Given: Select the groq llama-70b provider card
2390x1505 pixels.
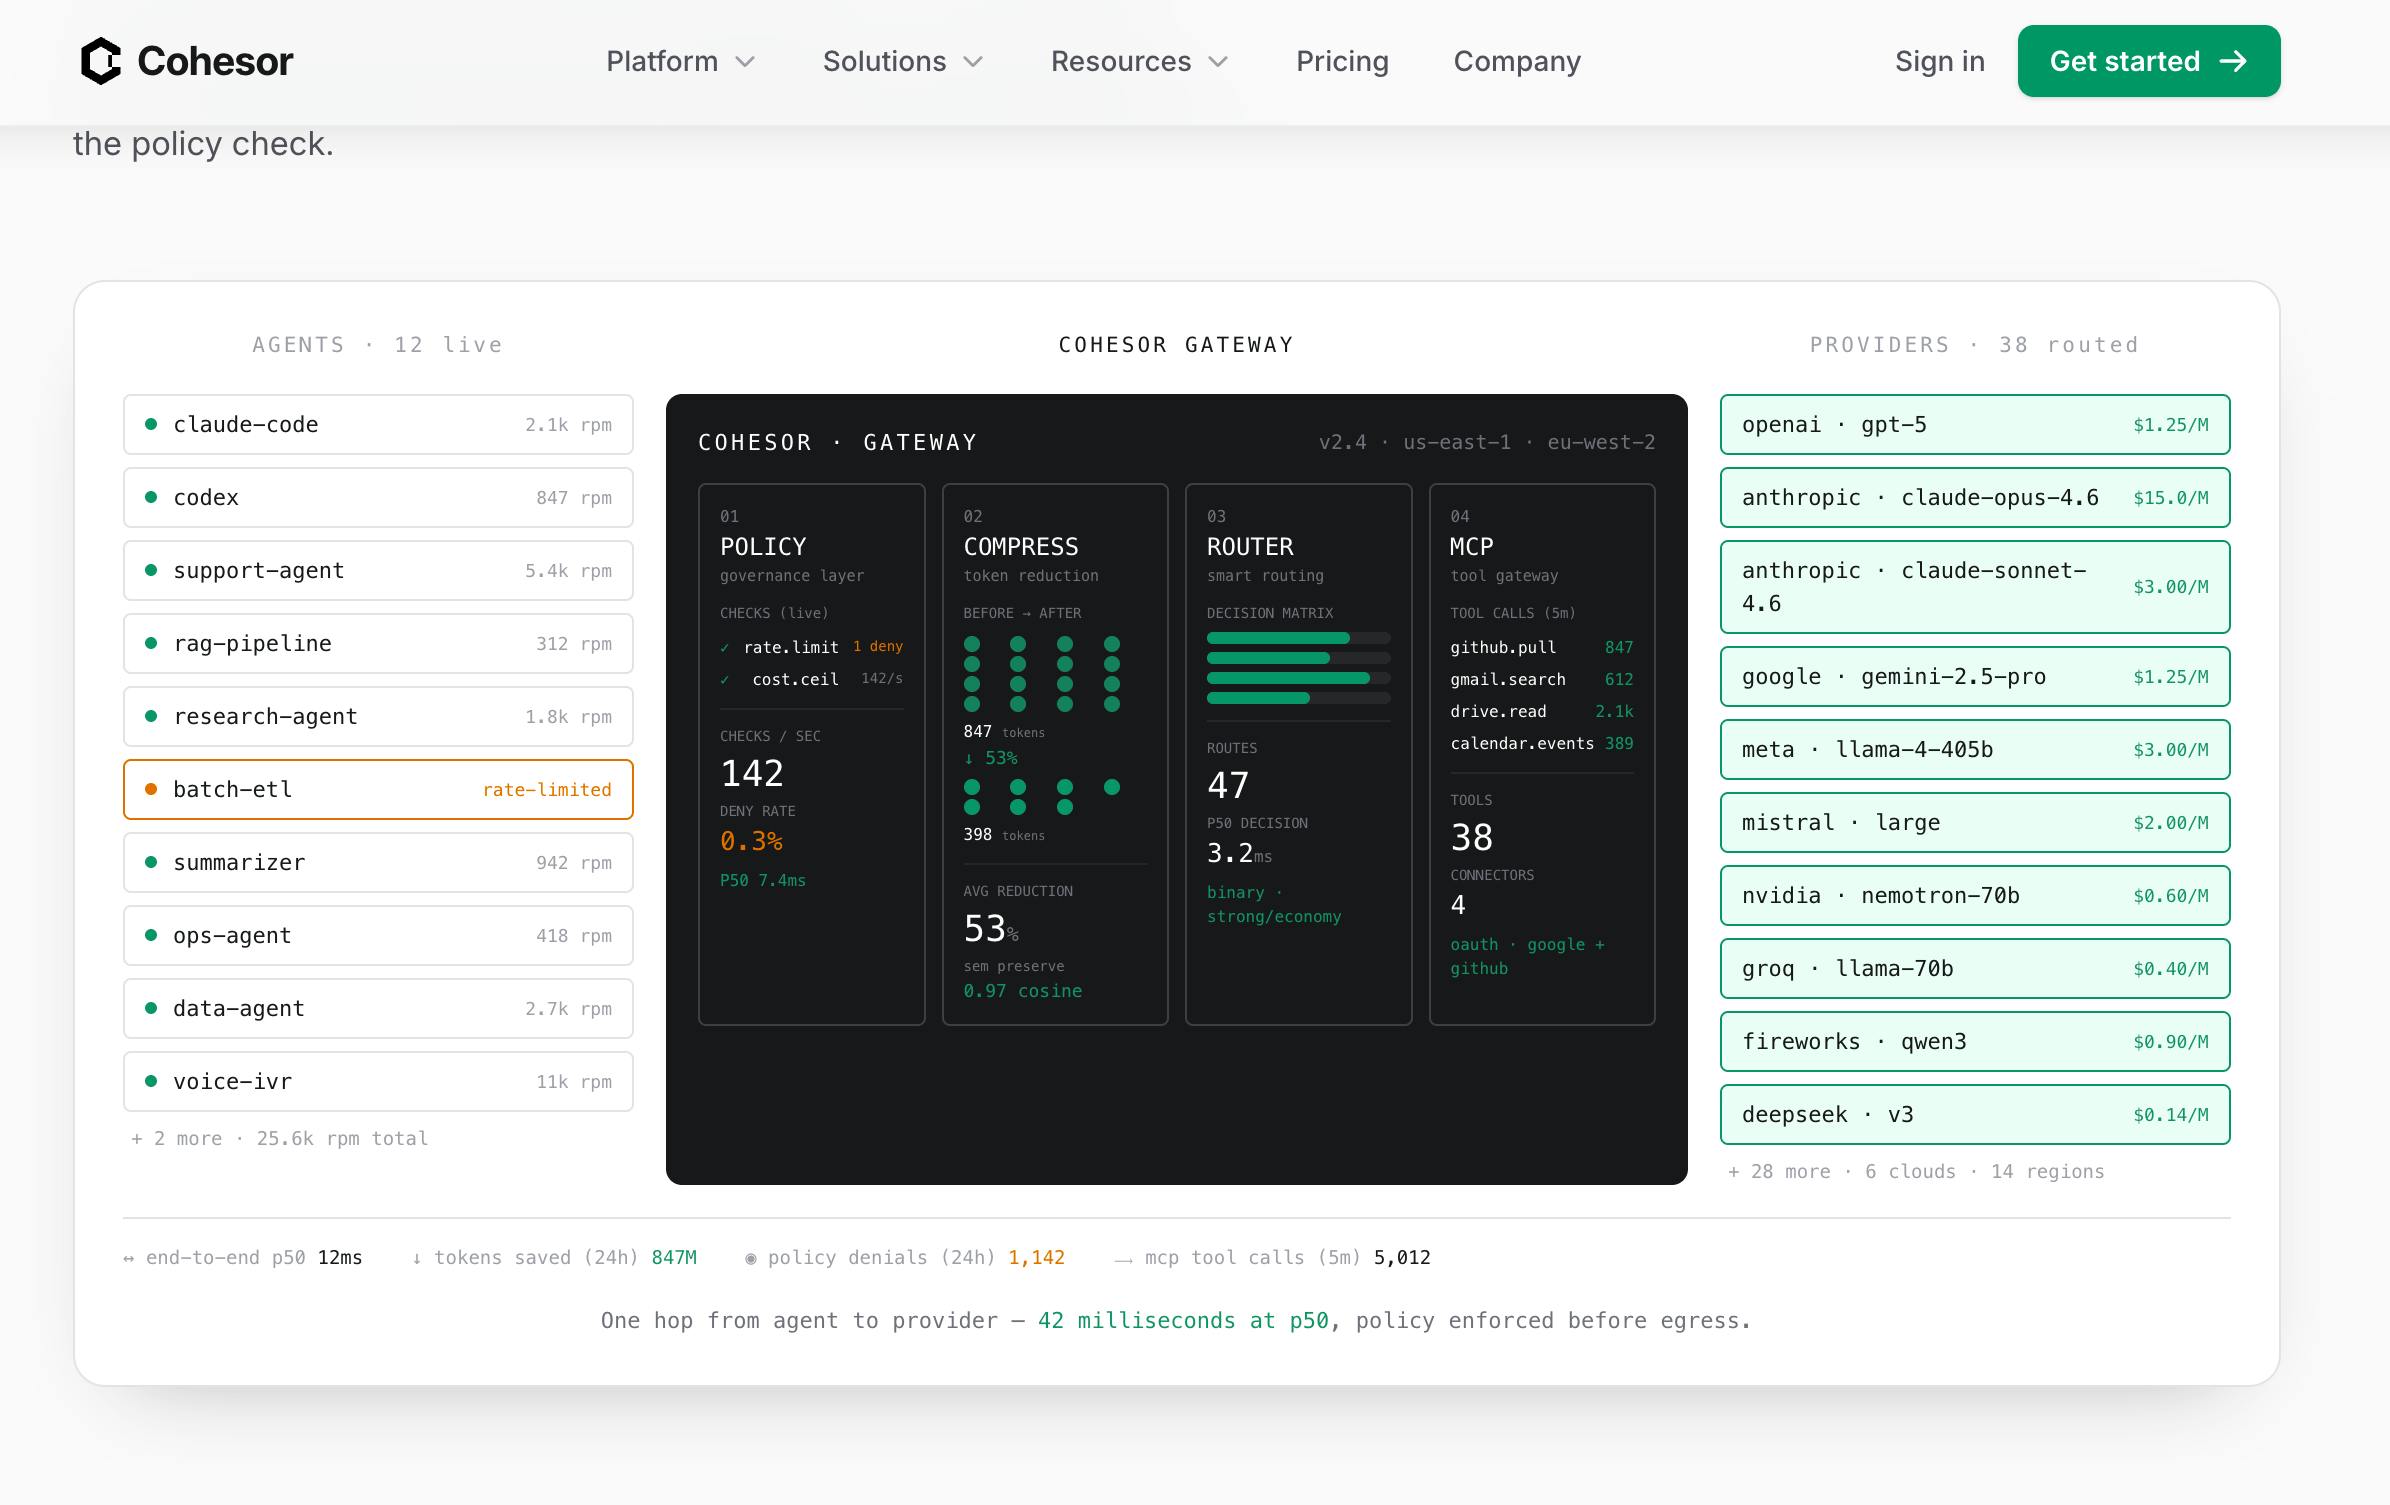Looking at the screenshot, I should (x=1975, y=968).
